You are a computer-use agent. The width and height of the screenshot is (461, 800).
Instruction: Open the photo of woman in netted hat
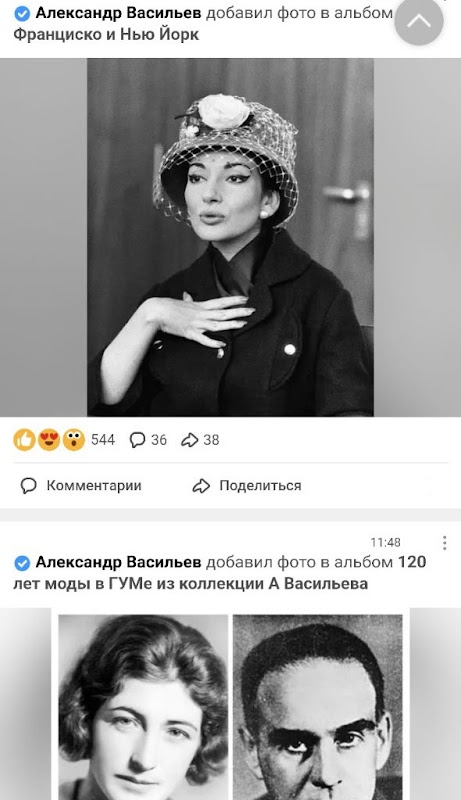[230, 237]
